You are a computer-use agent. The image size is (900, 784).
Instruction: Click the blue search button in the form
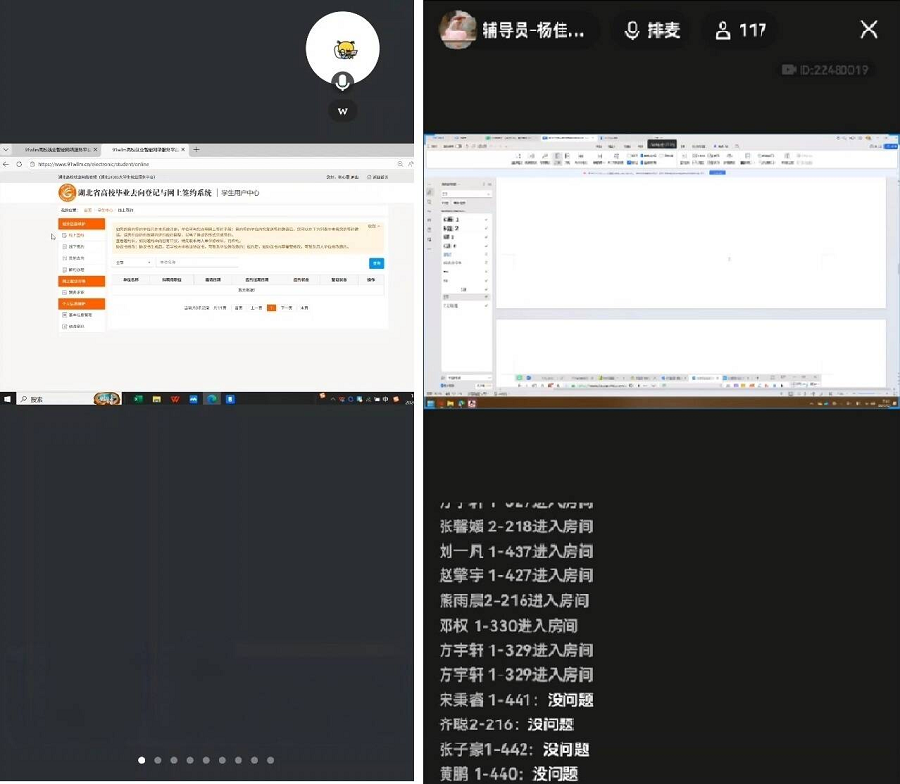pos(376,263)
